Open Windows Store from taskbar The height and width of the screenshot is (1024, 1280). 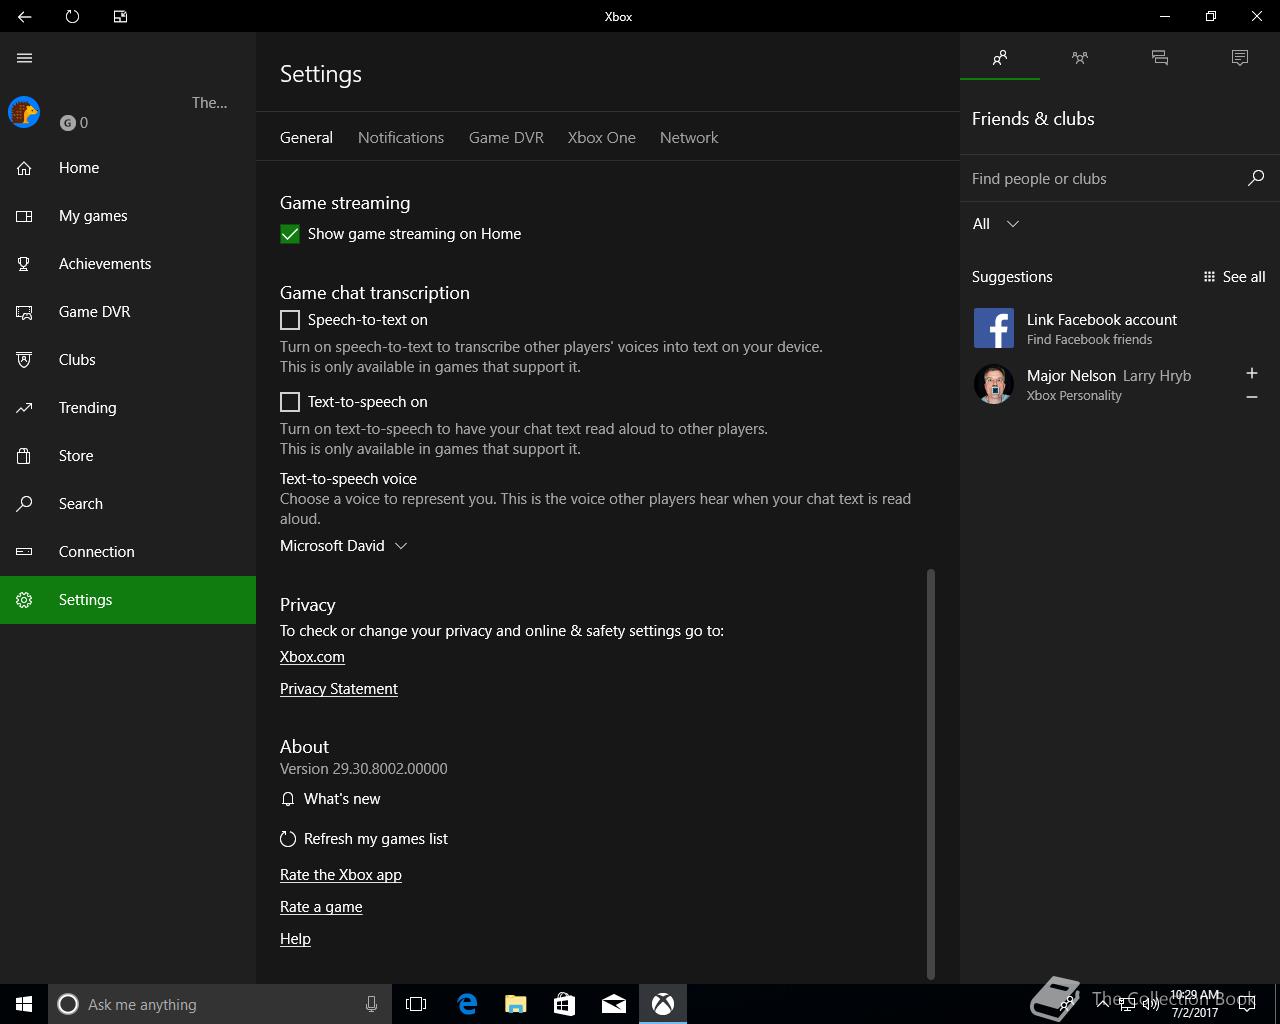click(565, 1004)
